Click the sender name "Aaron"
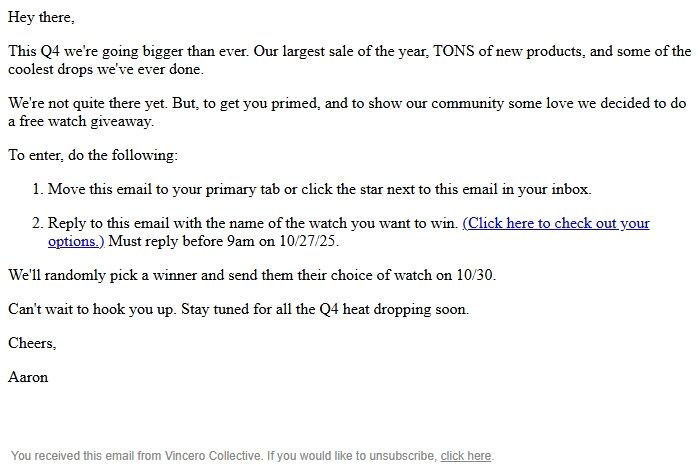Screen dimensions: 700x467 [x=28, y=377]
